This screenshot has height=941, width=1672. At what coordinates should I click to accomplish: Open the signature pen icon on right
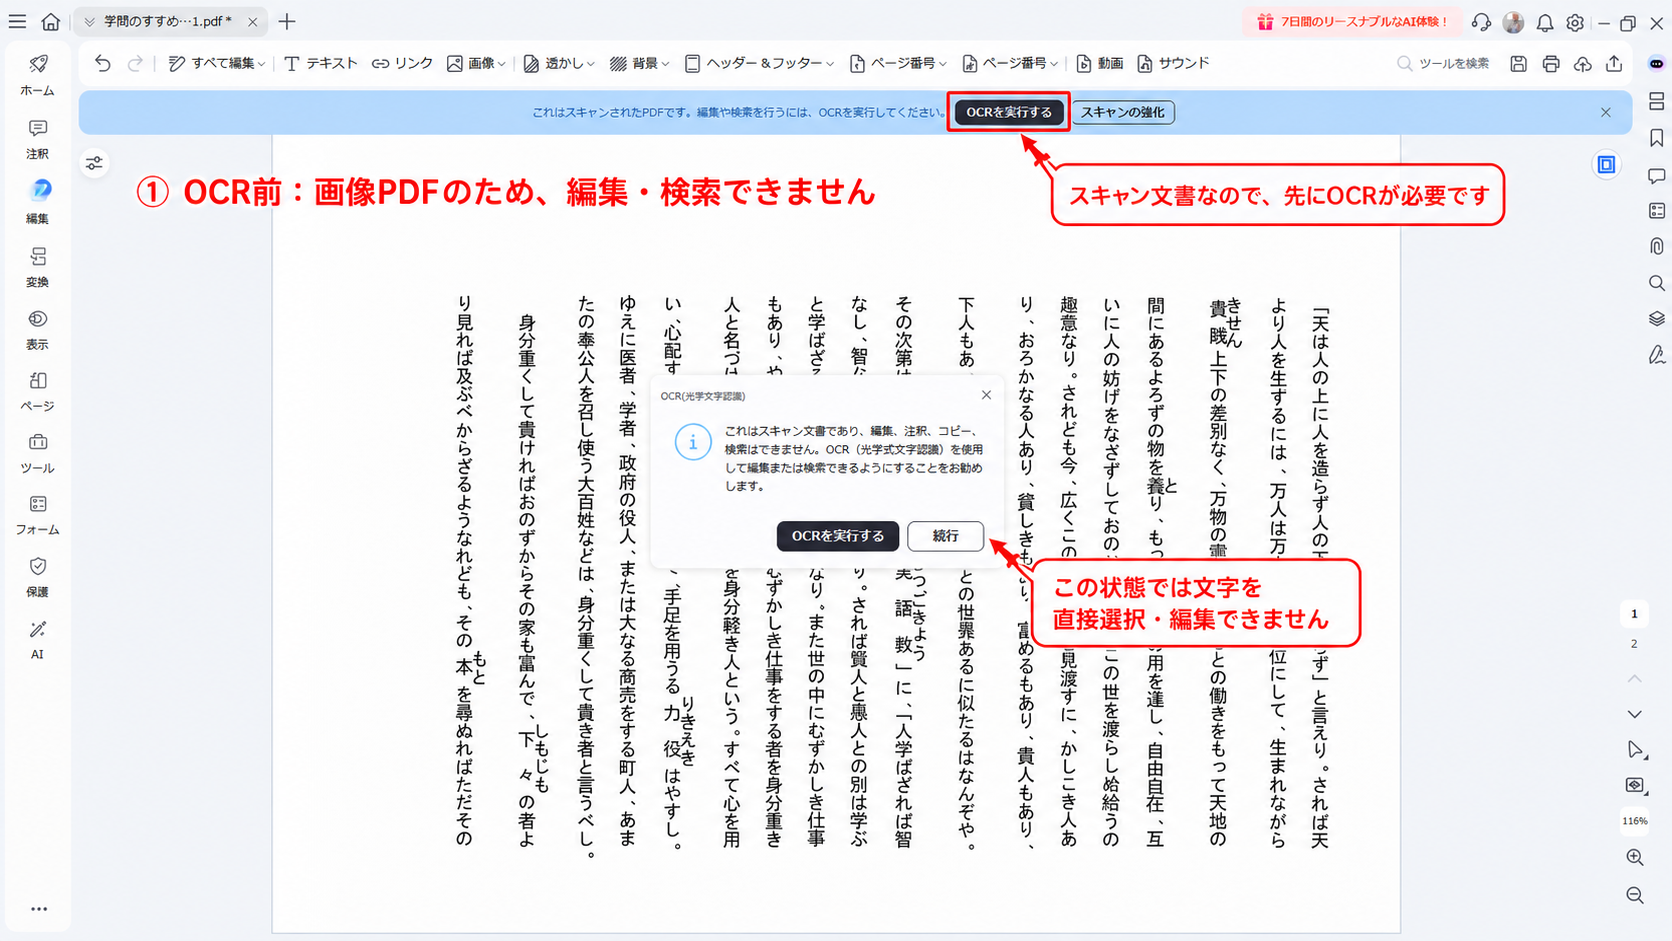click(x=1656, y=355)
